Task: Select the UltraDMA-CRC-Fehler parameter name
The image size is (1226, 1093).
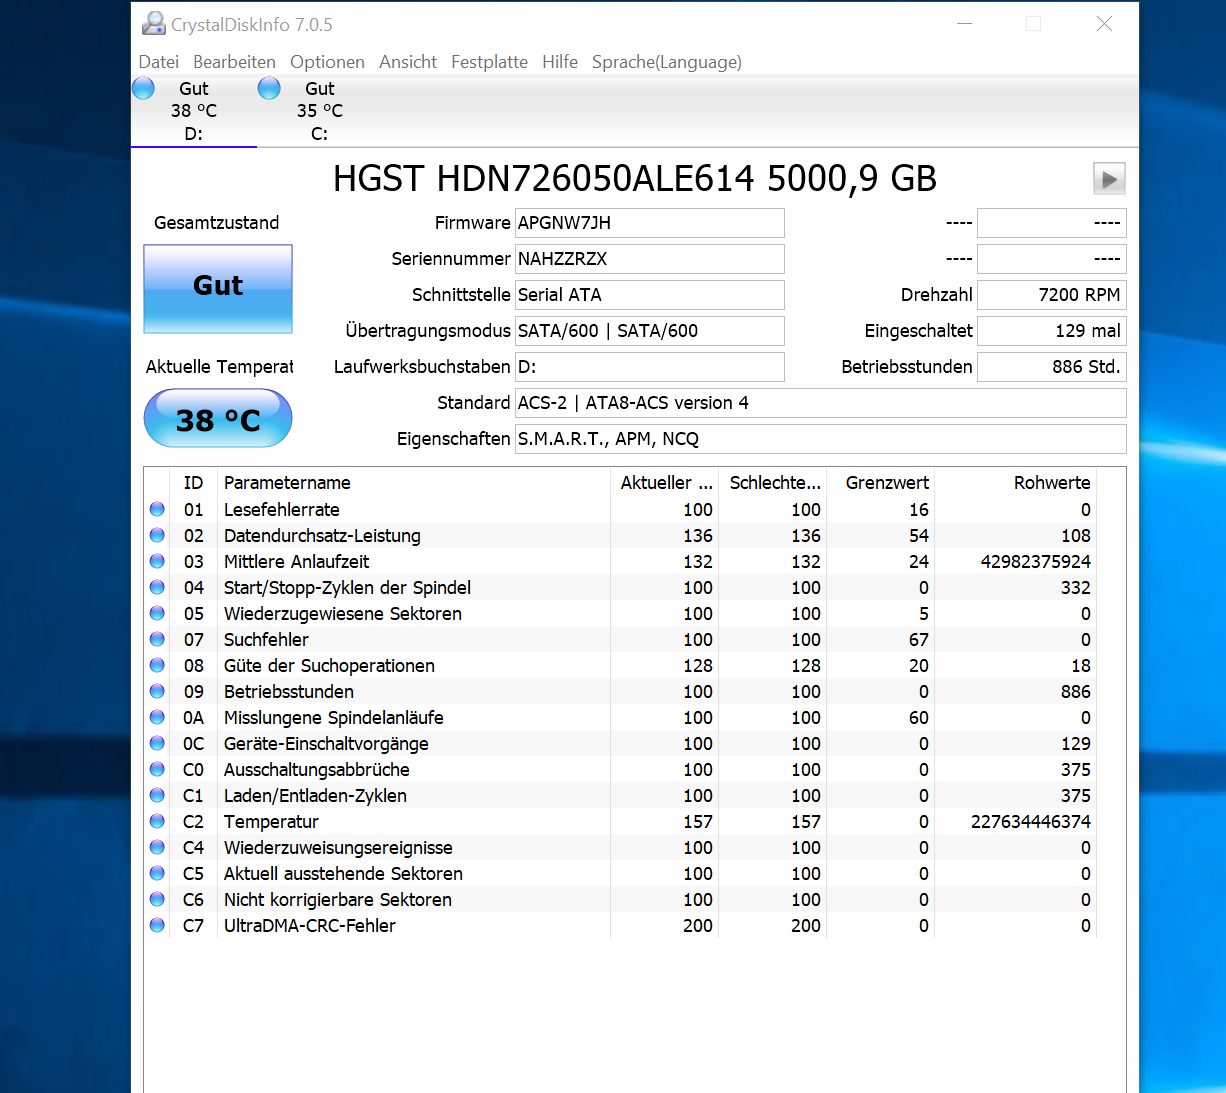Action: [310, 926]
